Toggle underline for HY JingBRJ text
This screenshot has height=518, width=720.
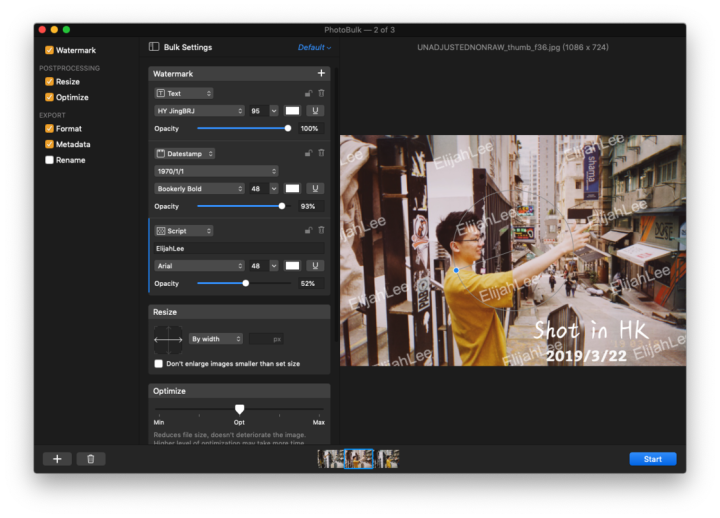tap(315, 111)
